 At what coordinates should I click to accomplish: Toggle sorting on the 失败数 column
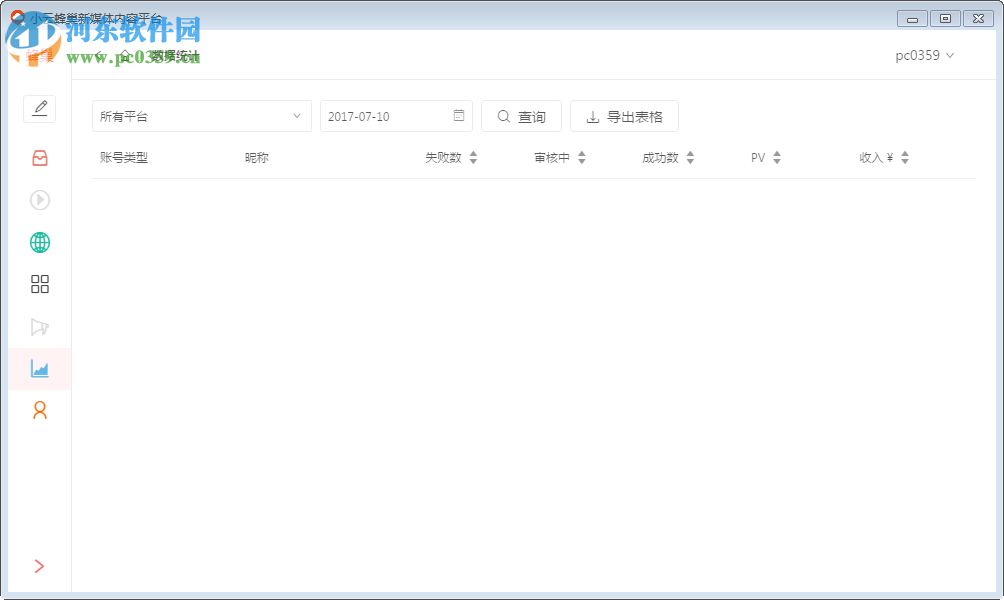473,157
